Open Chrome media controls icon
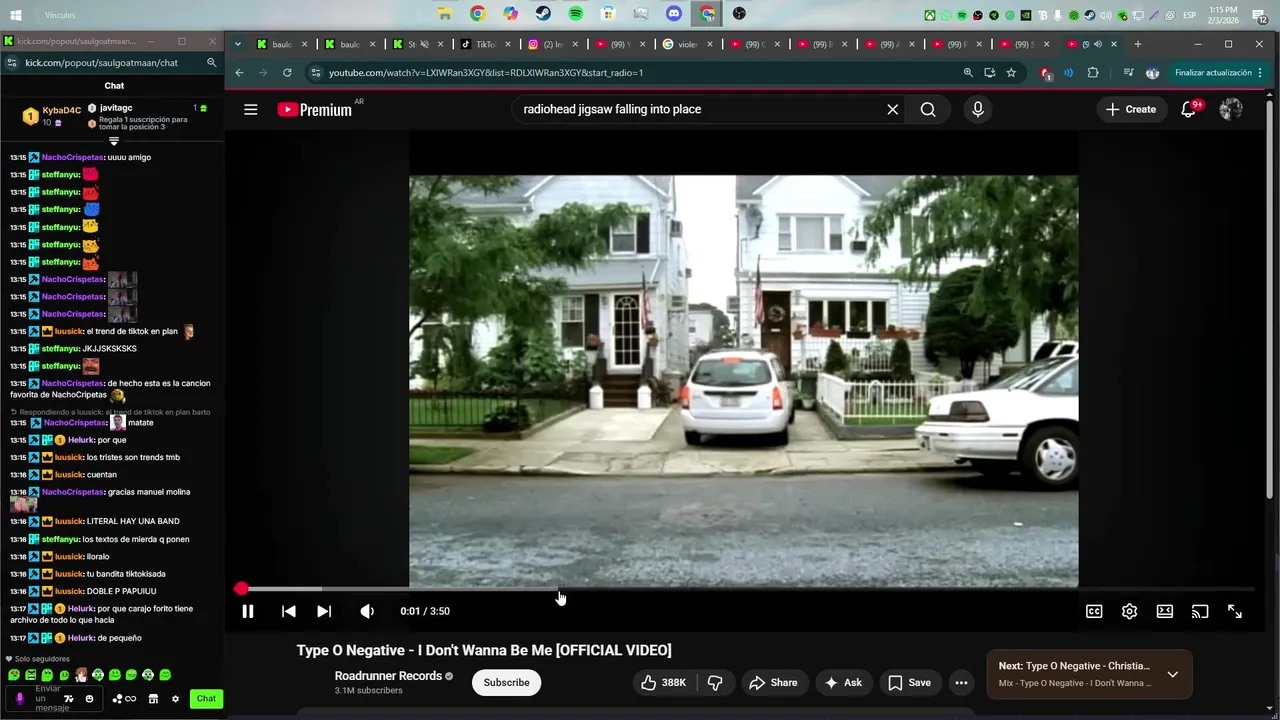Viewport: 1280px width, 720px height. [x=1128, y=73]
